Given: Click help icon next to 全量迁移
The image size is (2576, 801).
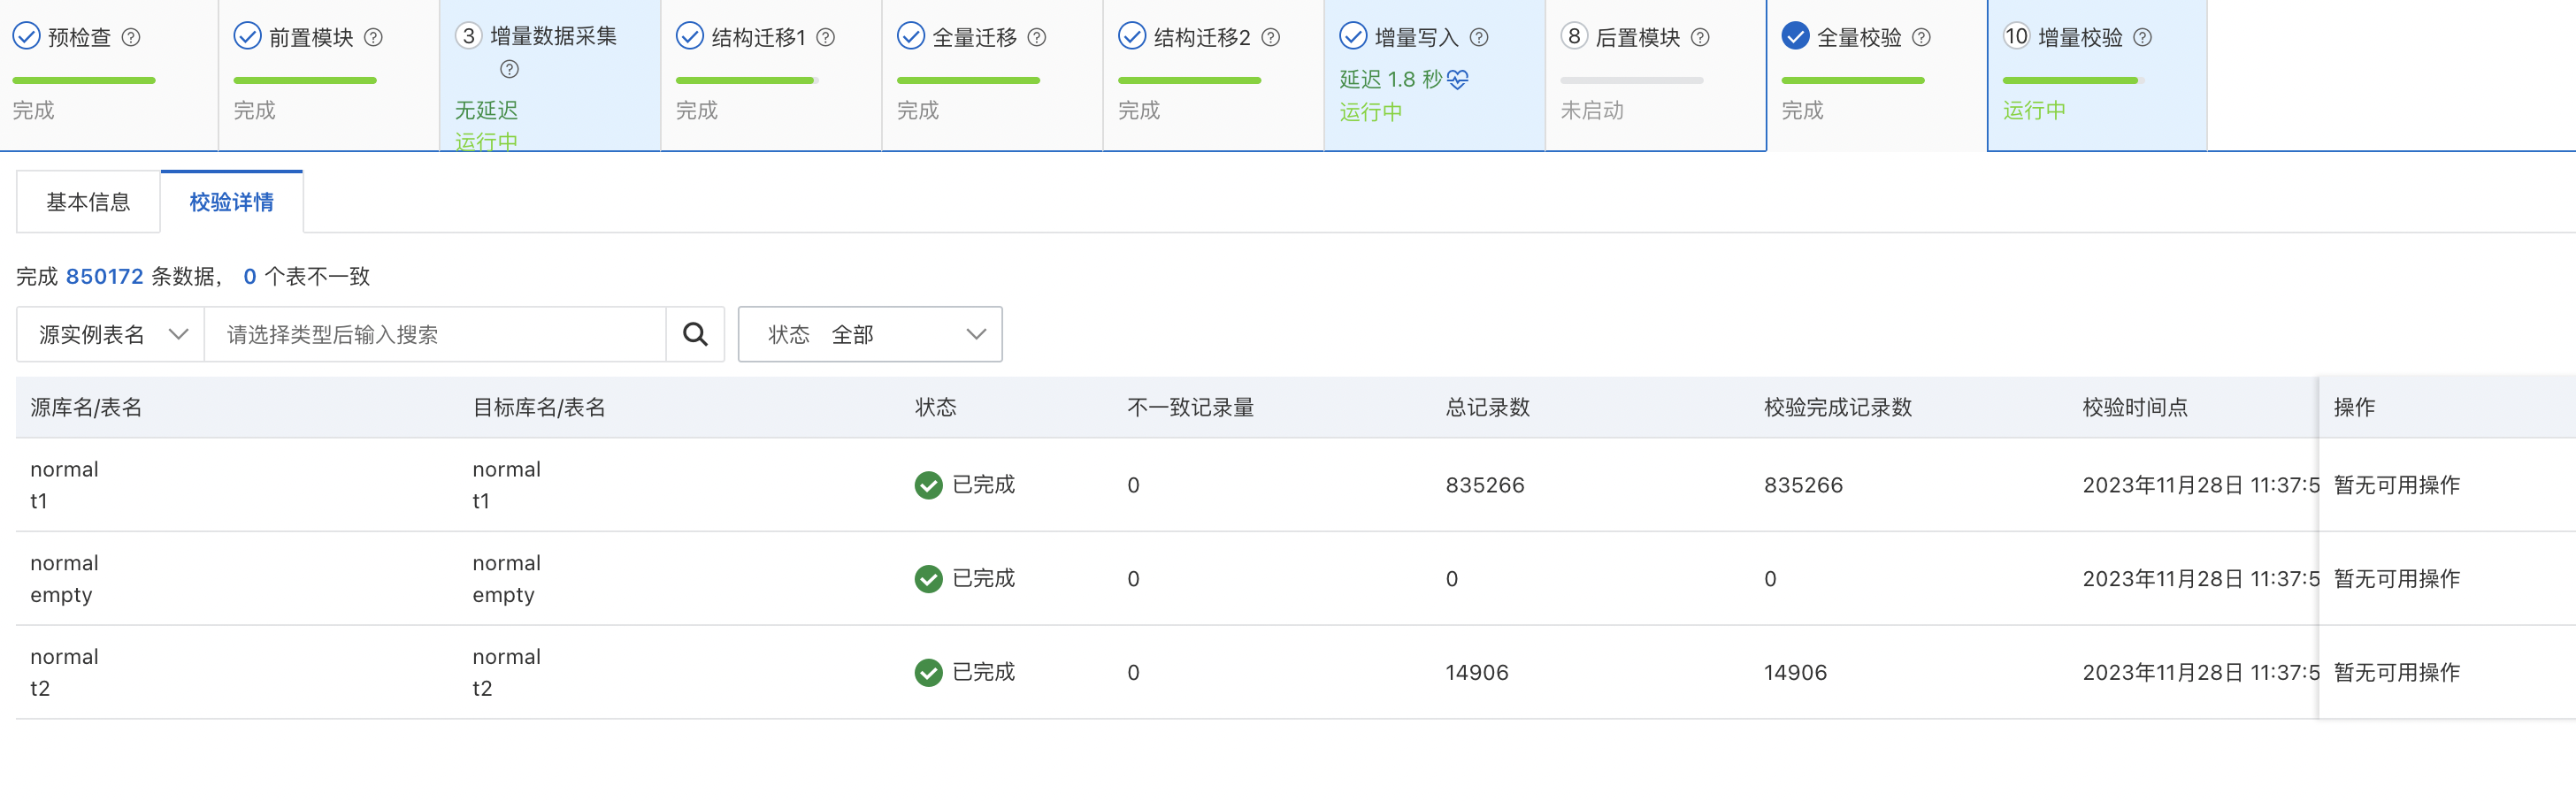Looking at the screenshot, I should pyautogui.click(x=1037, y=37).
